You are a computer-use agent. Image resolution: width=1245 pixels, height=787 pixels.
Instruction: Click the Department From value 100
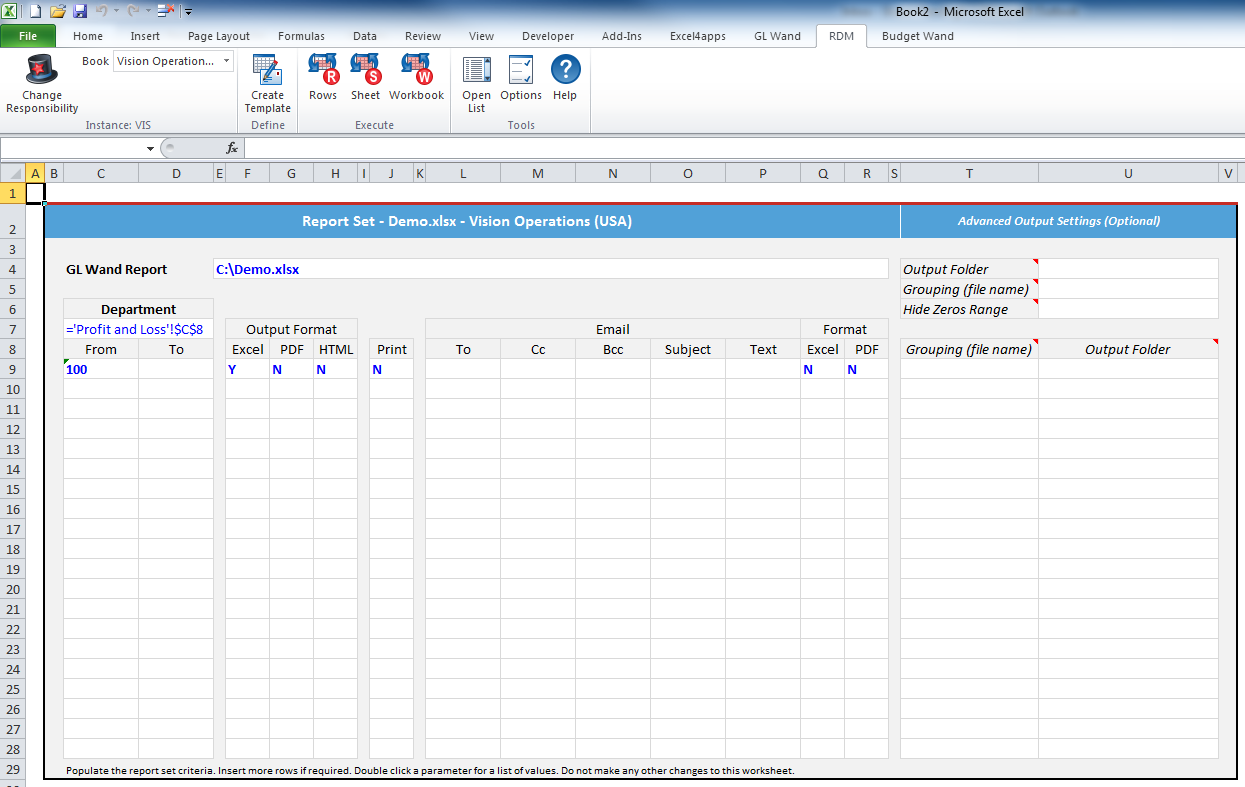[x=101, y=369]
